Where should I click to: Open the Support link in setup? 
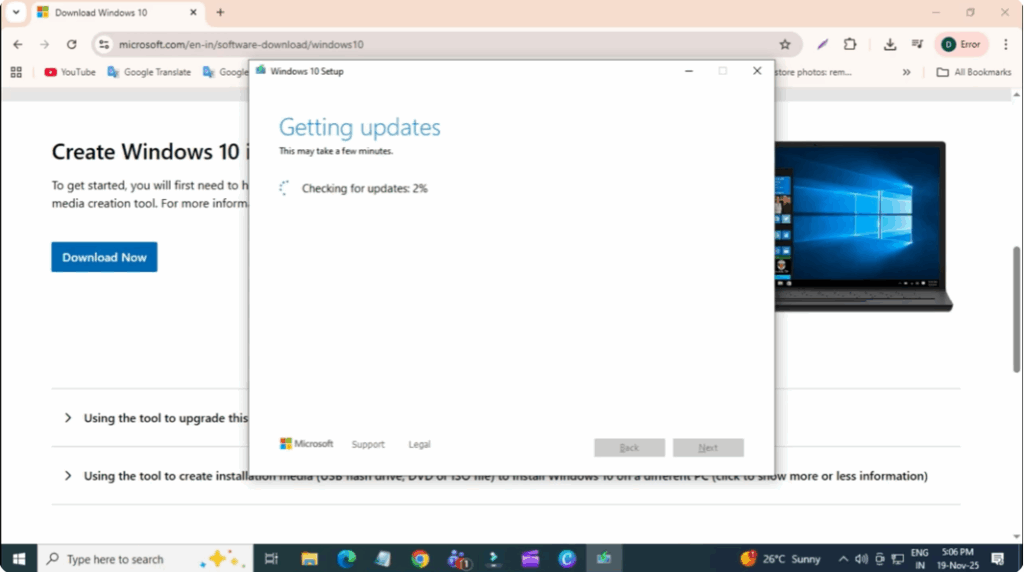click(368, 444)
